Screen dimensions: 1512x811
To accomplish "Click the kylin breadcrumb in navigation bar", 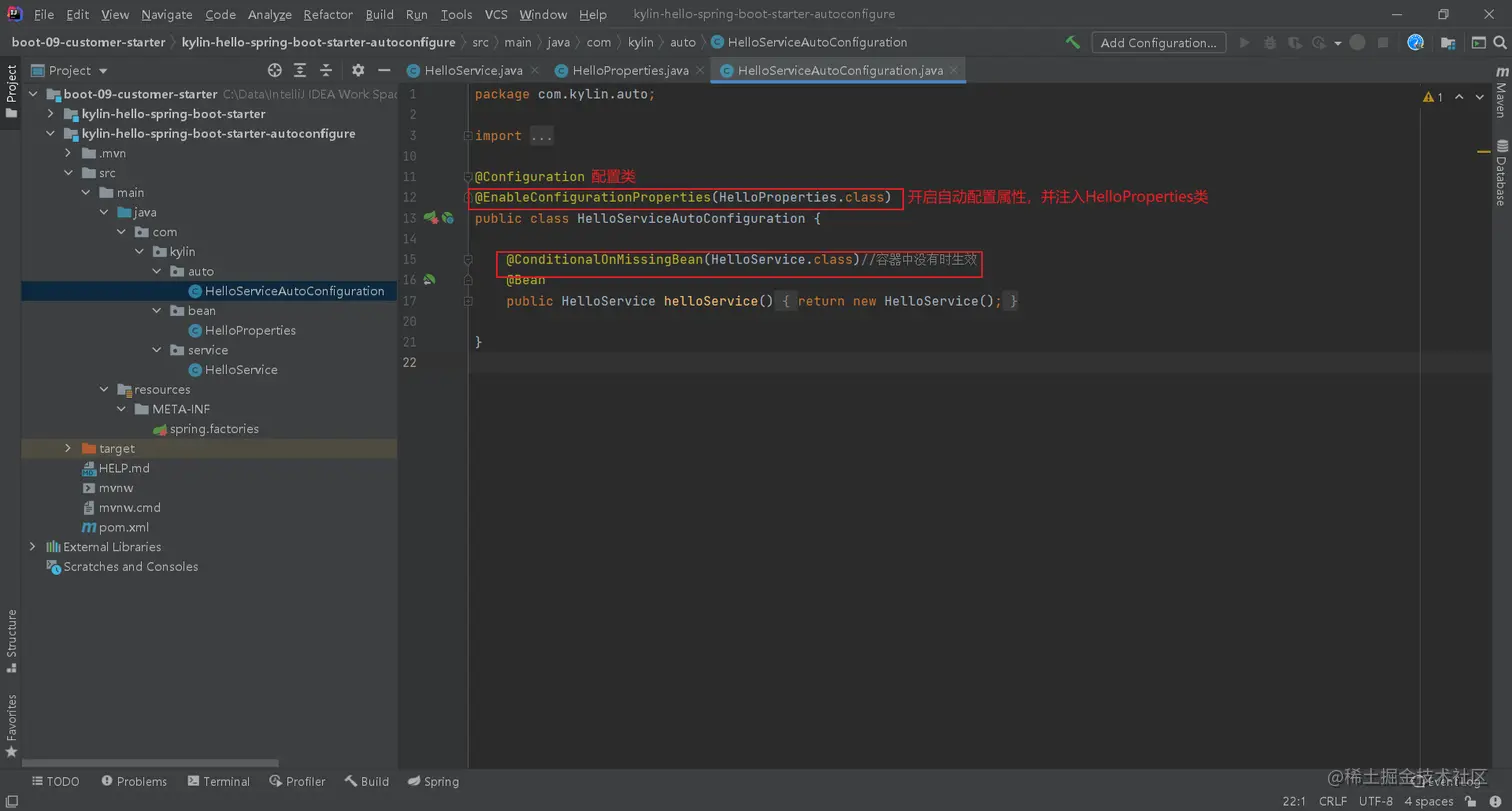I will [x=640, y=42].
